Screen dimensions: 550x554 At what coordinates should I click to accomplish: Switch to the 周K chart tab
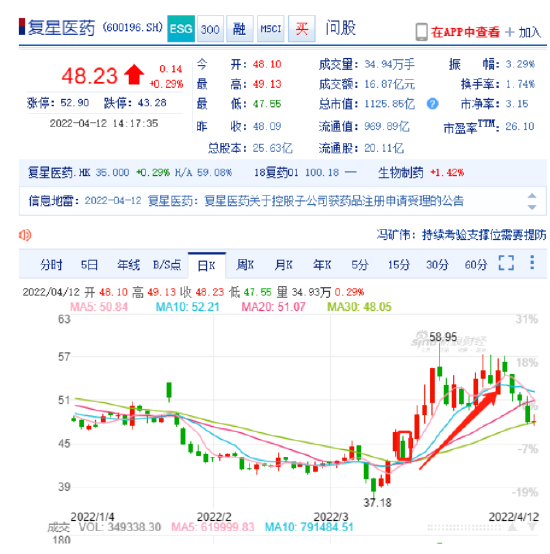coord(245,265)
